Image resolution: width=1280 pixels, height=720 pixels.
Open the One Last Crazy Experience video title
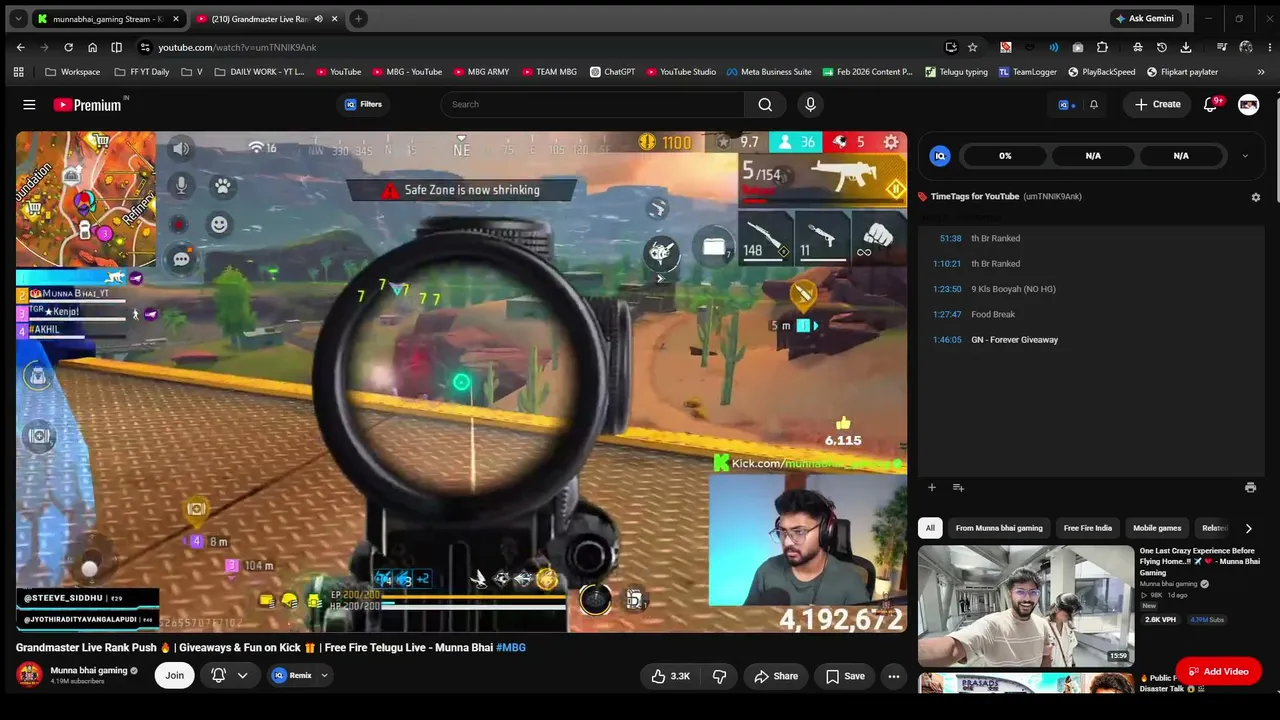coord(1199,561)
